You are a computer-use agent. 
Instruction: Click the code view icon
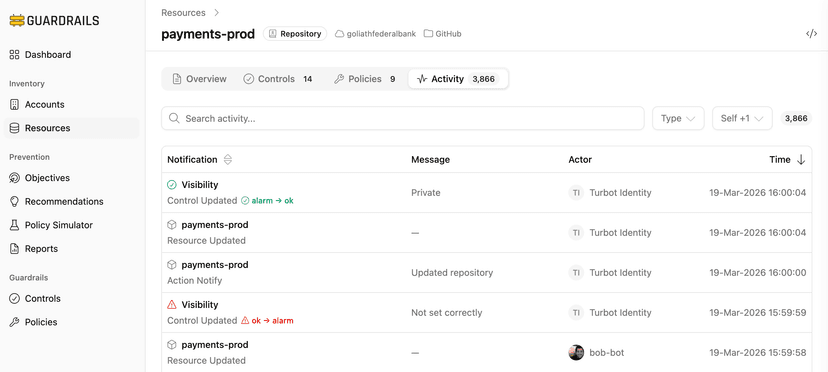[811, 34]
